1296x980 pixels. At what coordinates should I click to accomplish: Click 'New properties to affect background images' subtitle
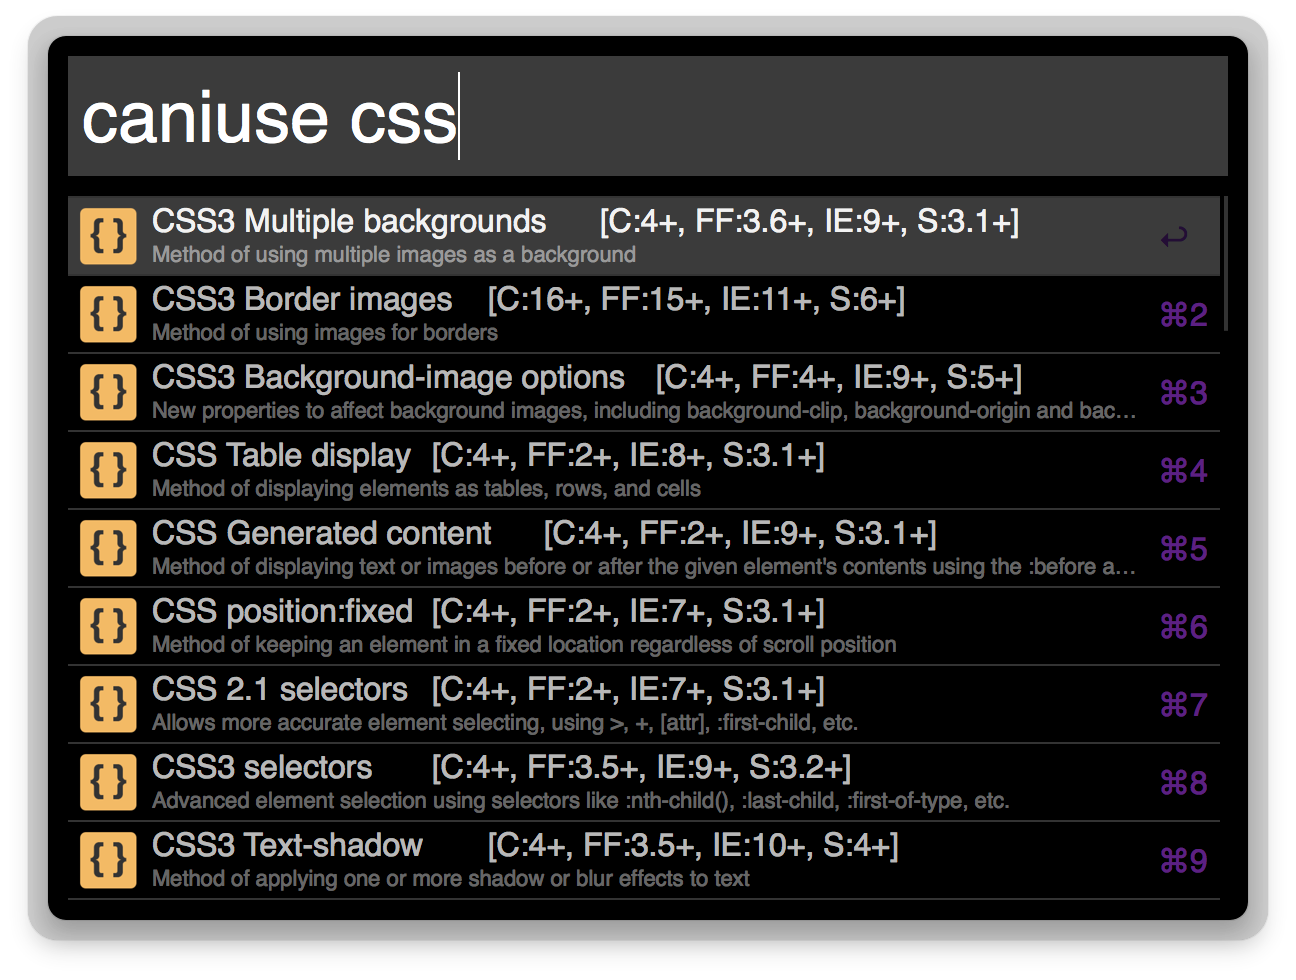[644, 411]
